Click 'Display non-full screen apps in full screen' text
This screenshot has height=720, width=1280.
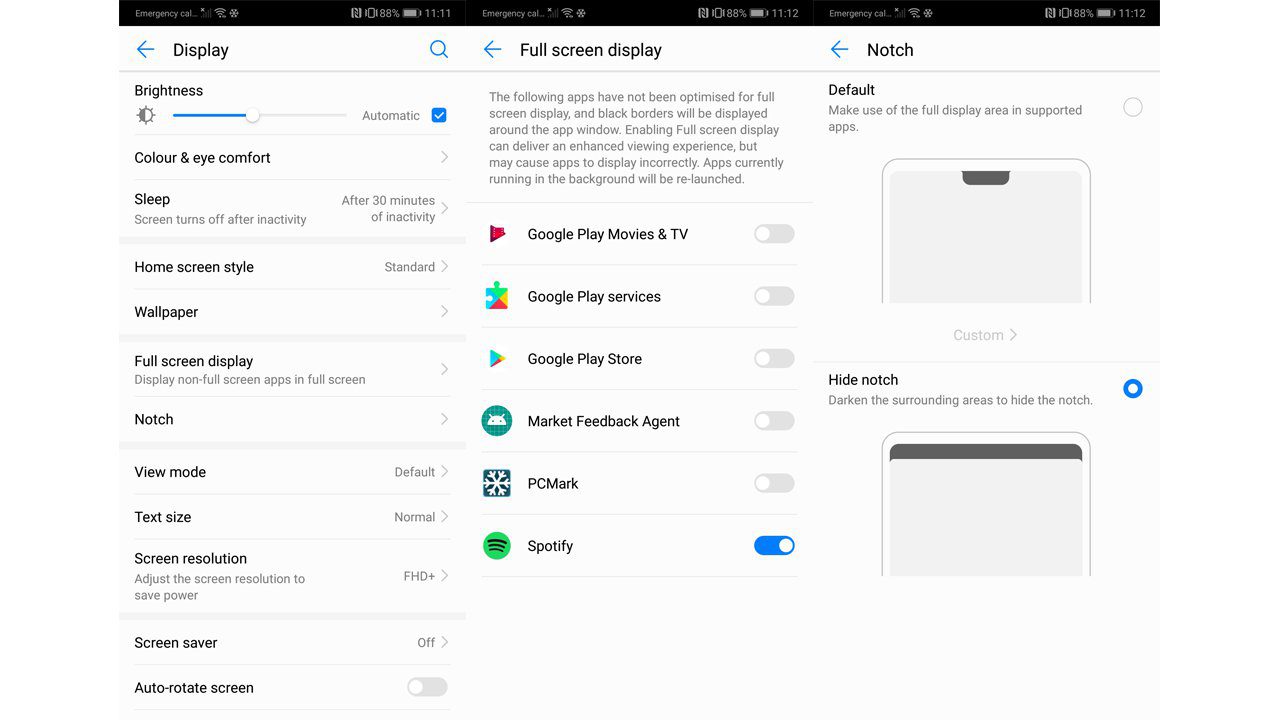click(x=250, y=379)
